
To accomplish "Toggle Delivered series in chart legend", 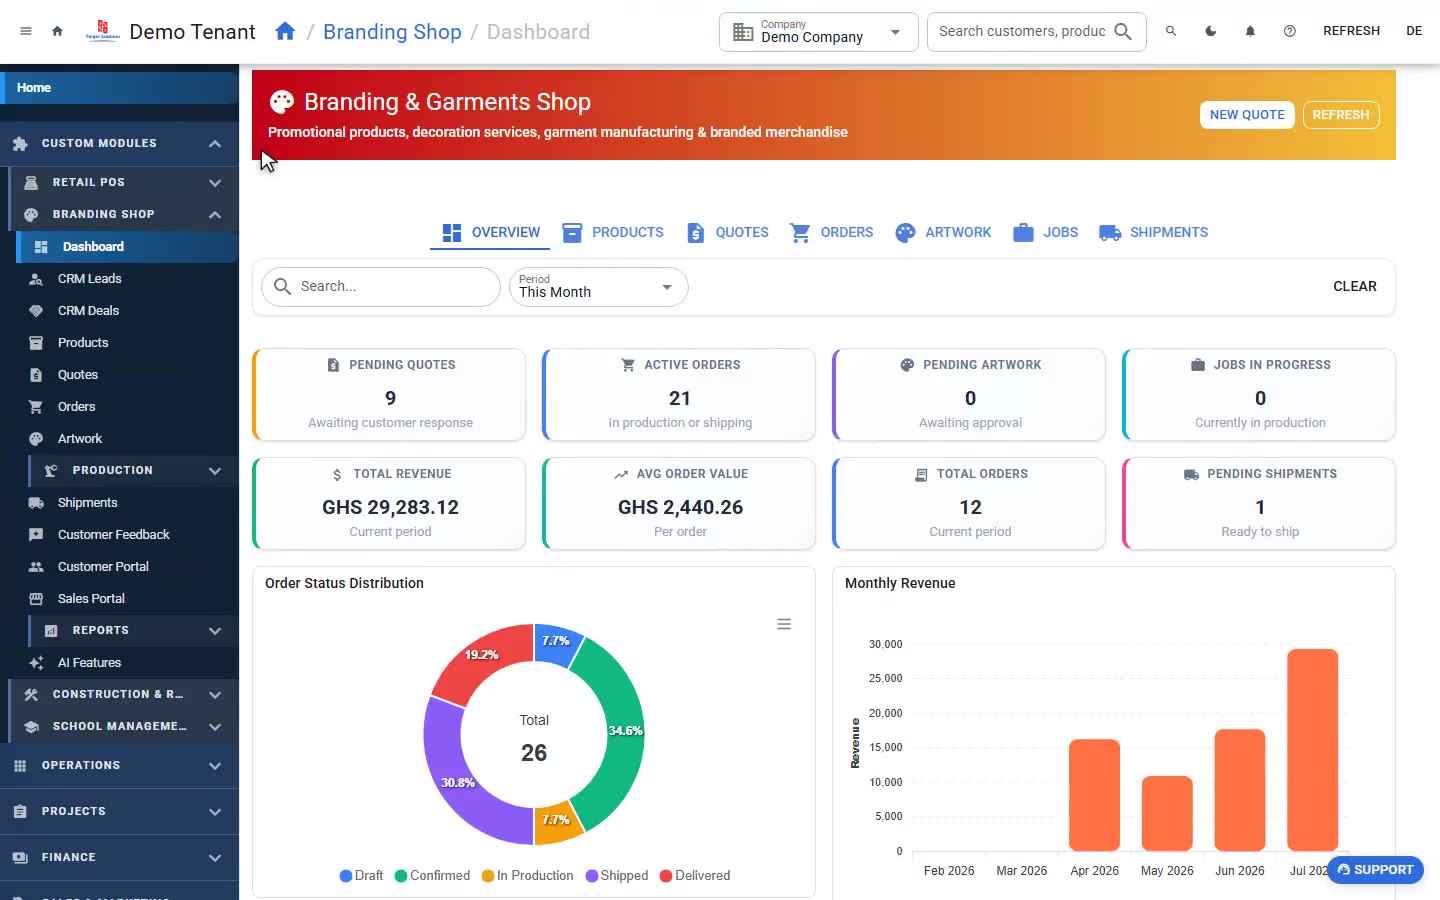I will (695, 875).
